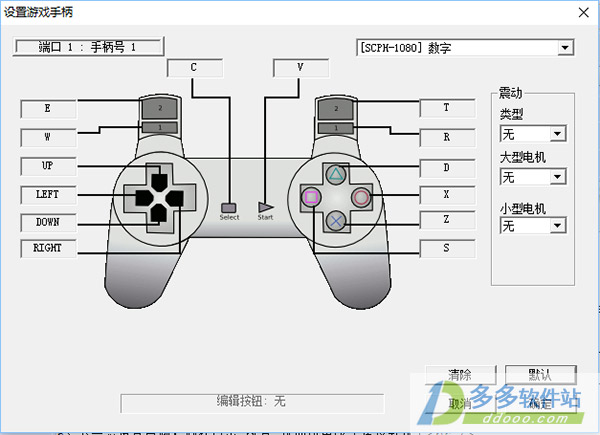Click left shoulder button 1 on controller
This screenshot has height=435, width=600.
pos(160,127)
